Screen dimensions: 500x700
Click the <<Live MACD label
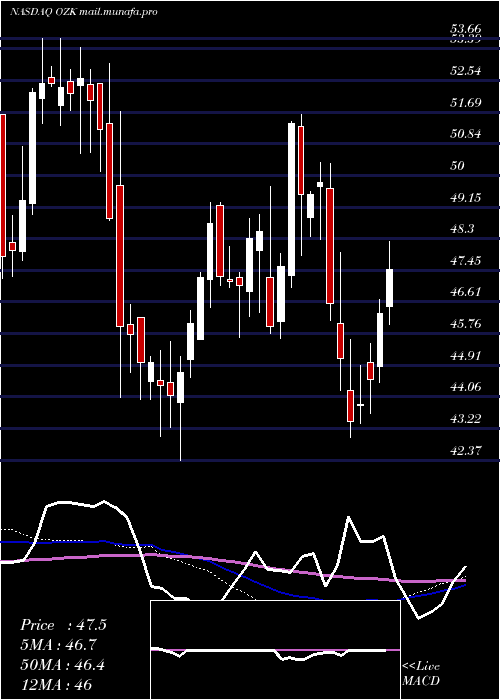coord(421,674)
